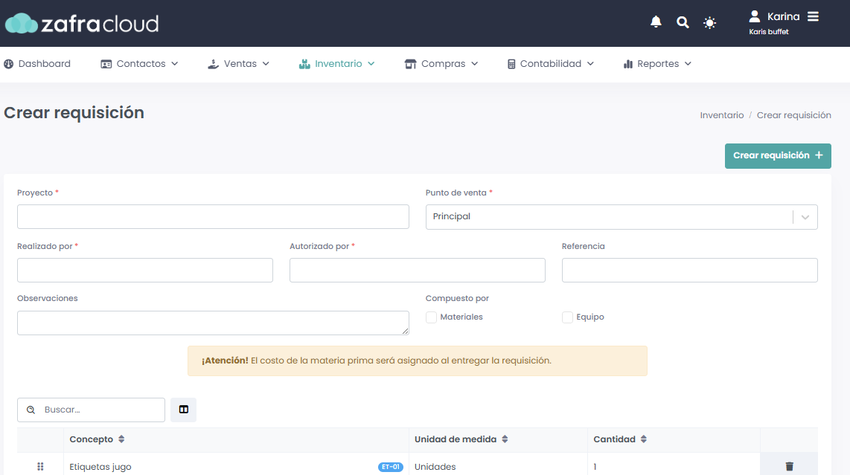Click the zafracloud logo
This screenshot has height=475, width=850.
pyautogui.click(x=82, y=23)
